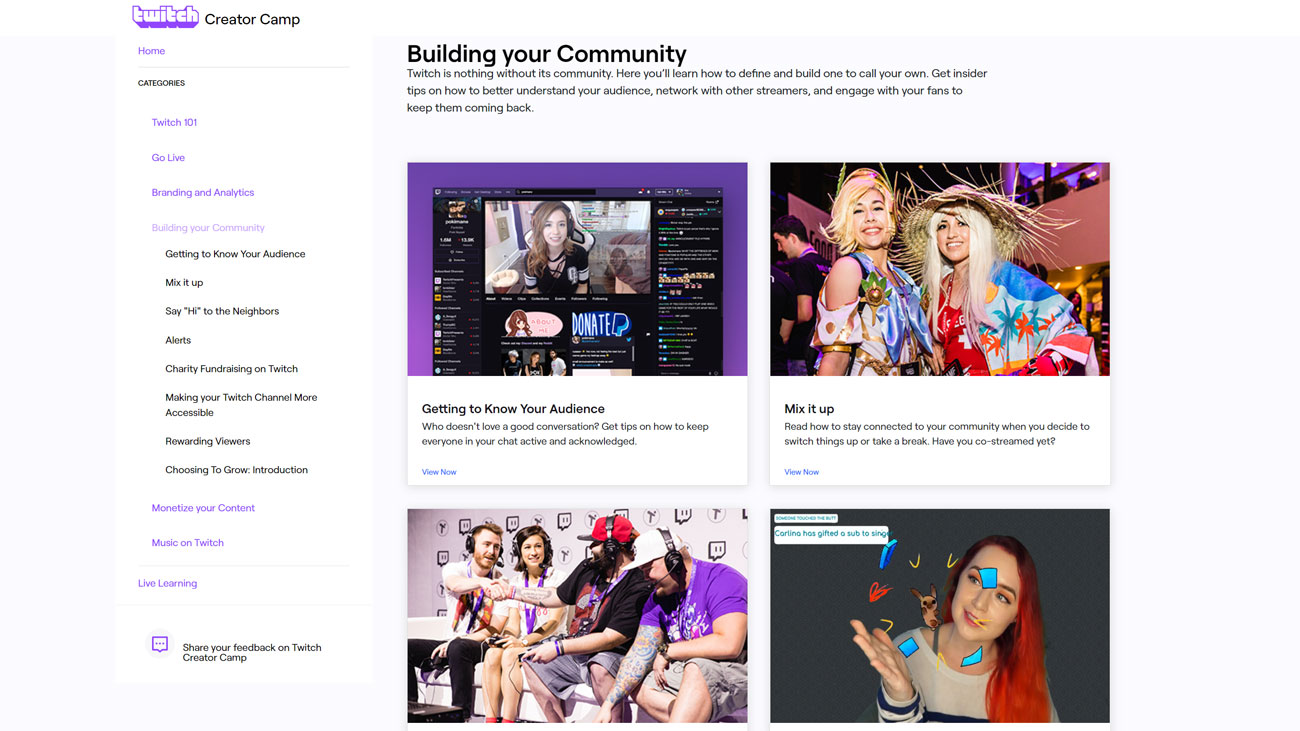The image size is (1300, 731).
Task: Open Making your Twitch Channel More Accessible
Action: coord(241,404)
